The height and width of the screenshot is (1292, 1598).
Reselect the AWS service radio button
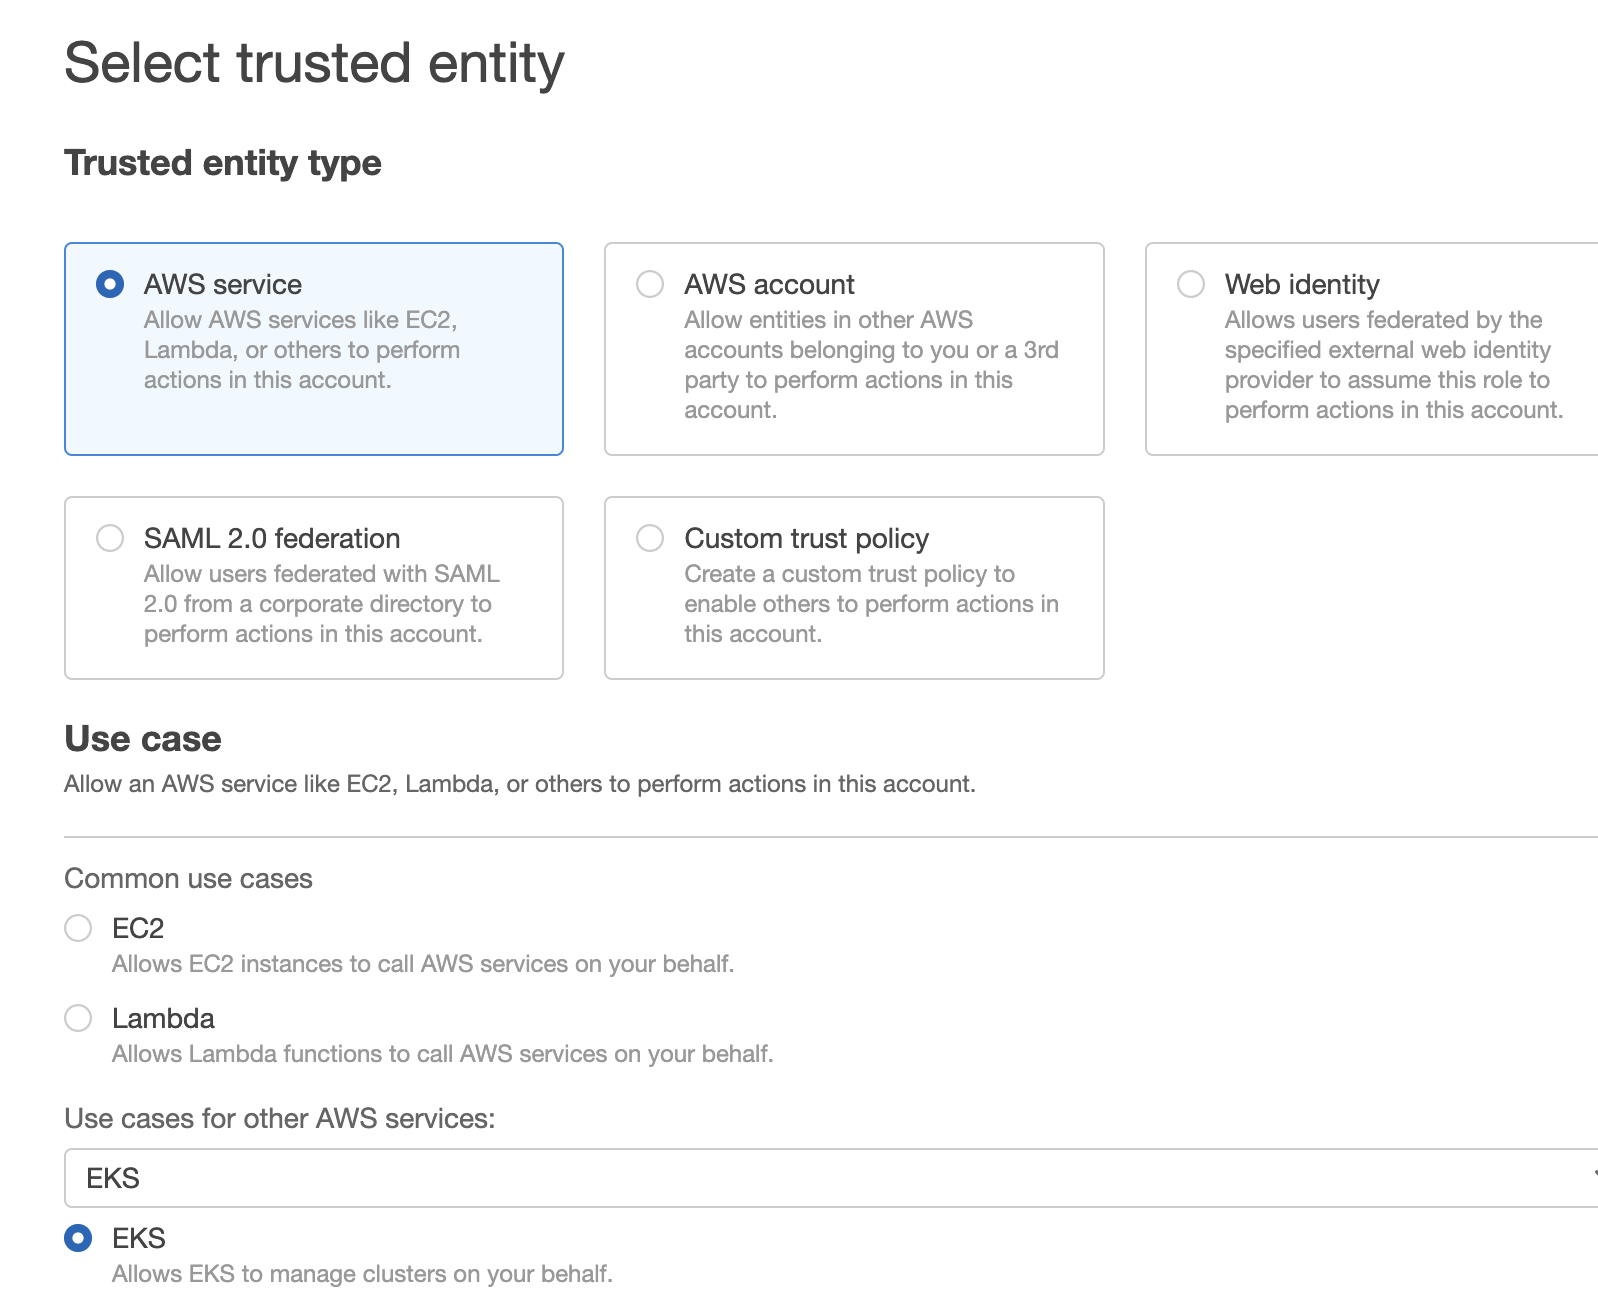pos(110,284)
